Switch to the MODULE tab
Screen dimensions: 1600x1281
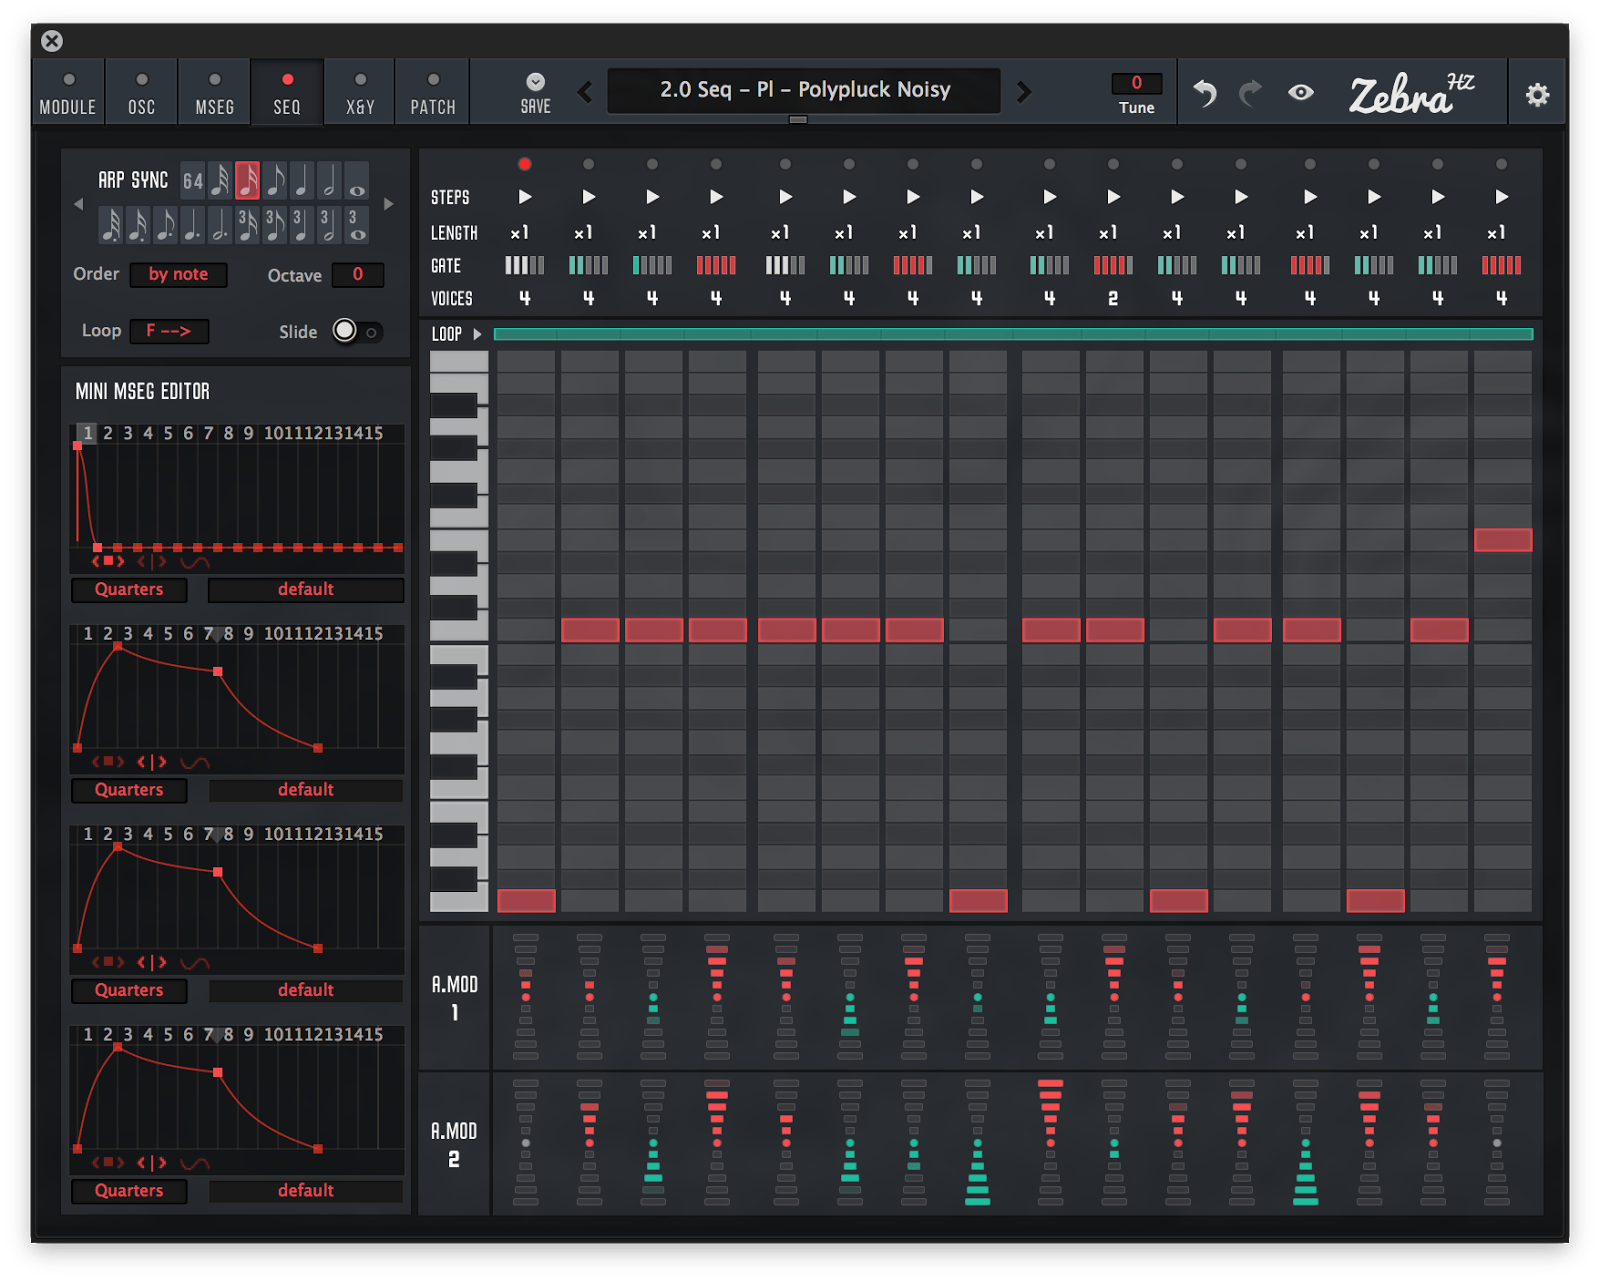pyautogui.click(x=68, y=93)
